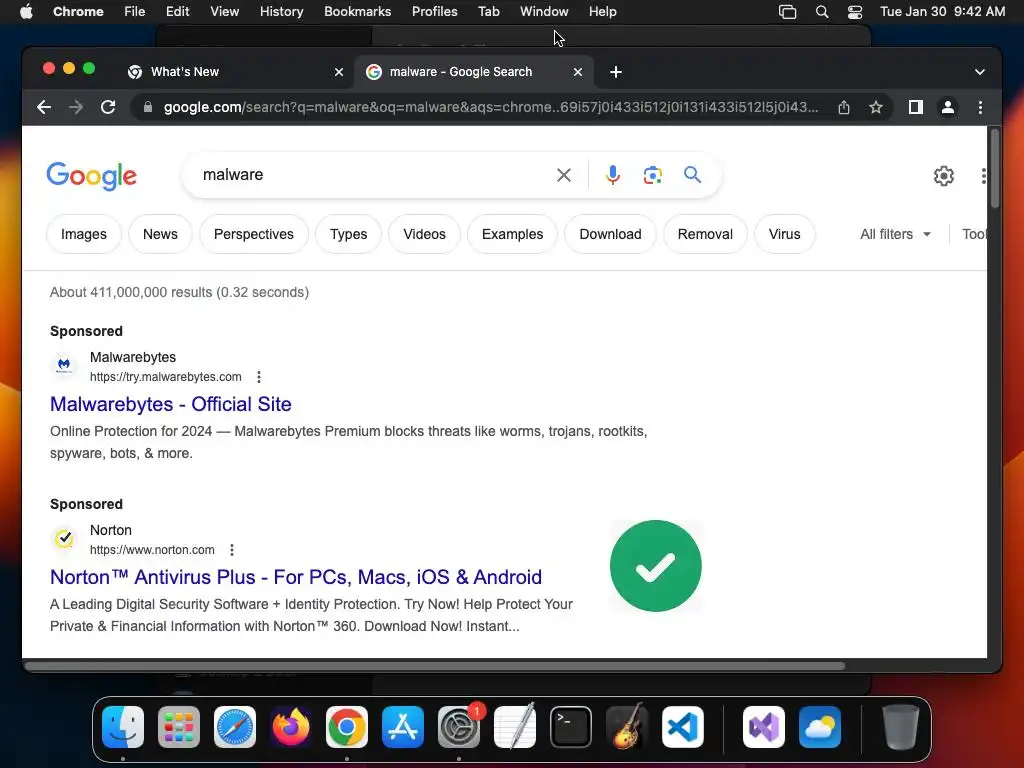Click the date and time in menu bar
This screenshot has width=1024, height=768.
click(942, 12)
